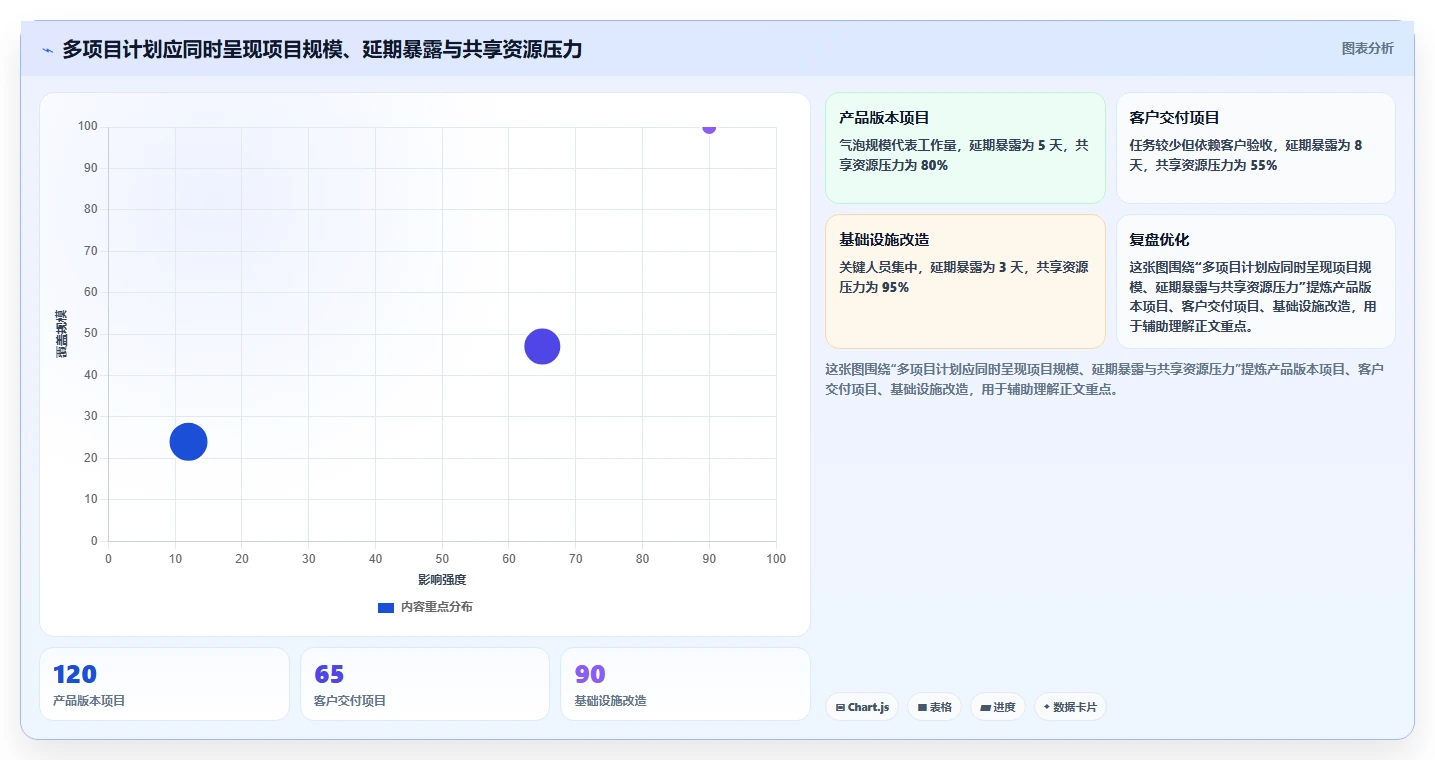Click the x-axis tick label 70

coord(576,559)
